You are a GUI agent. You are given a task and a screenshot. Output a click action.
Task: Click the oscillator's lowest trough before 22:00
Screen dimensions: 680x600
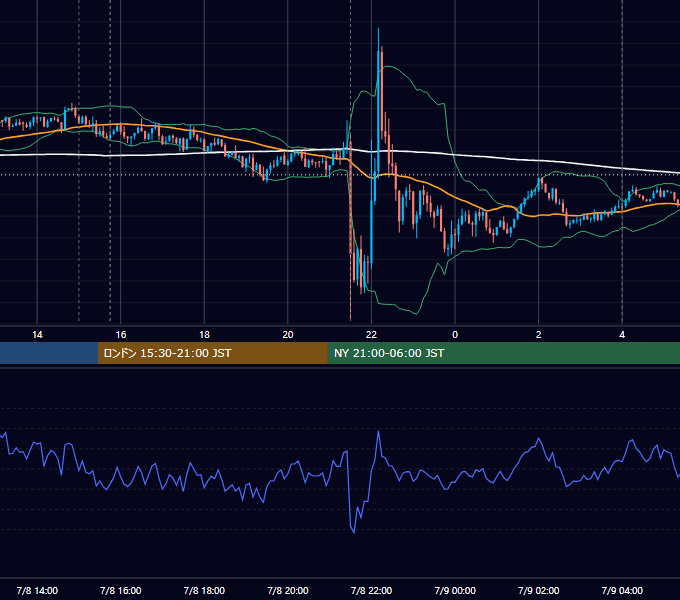pos(354,532)
